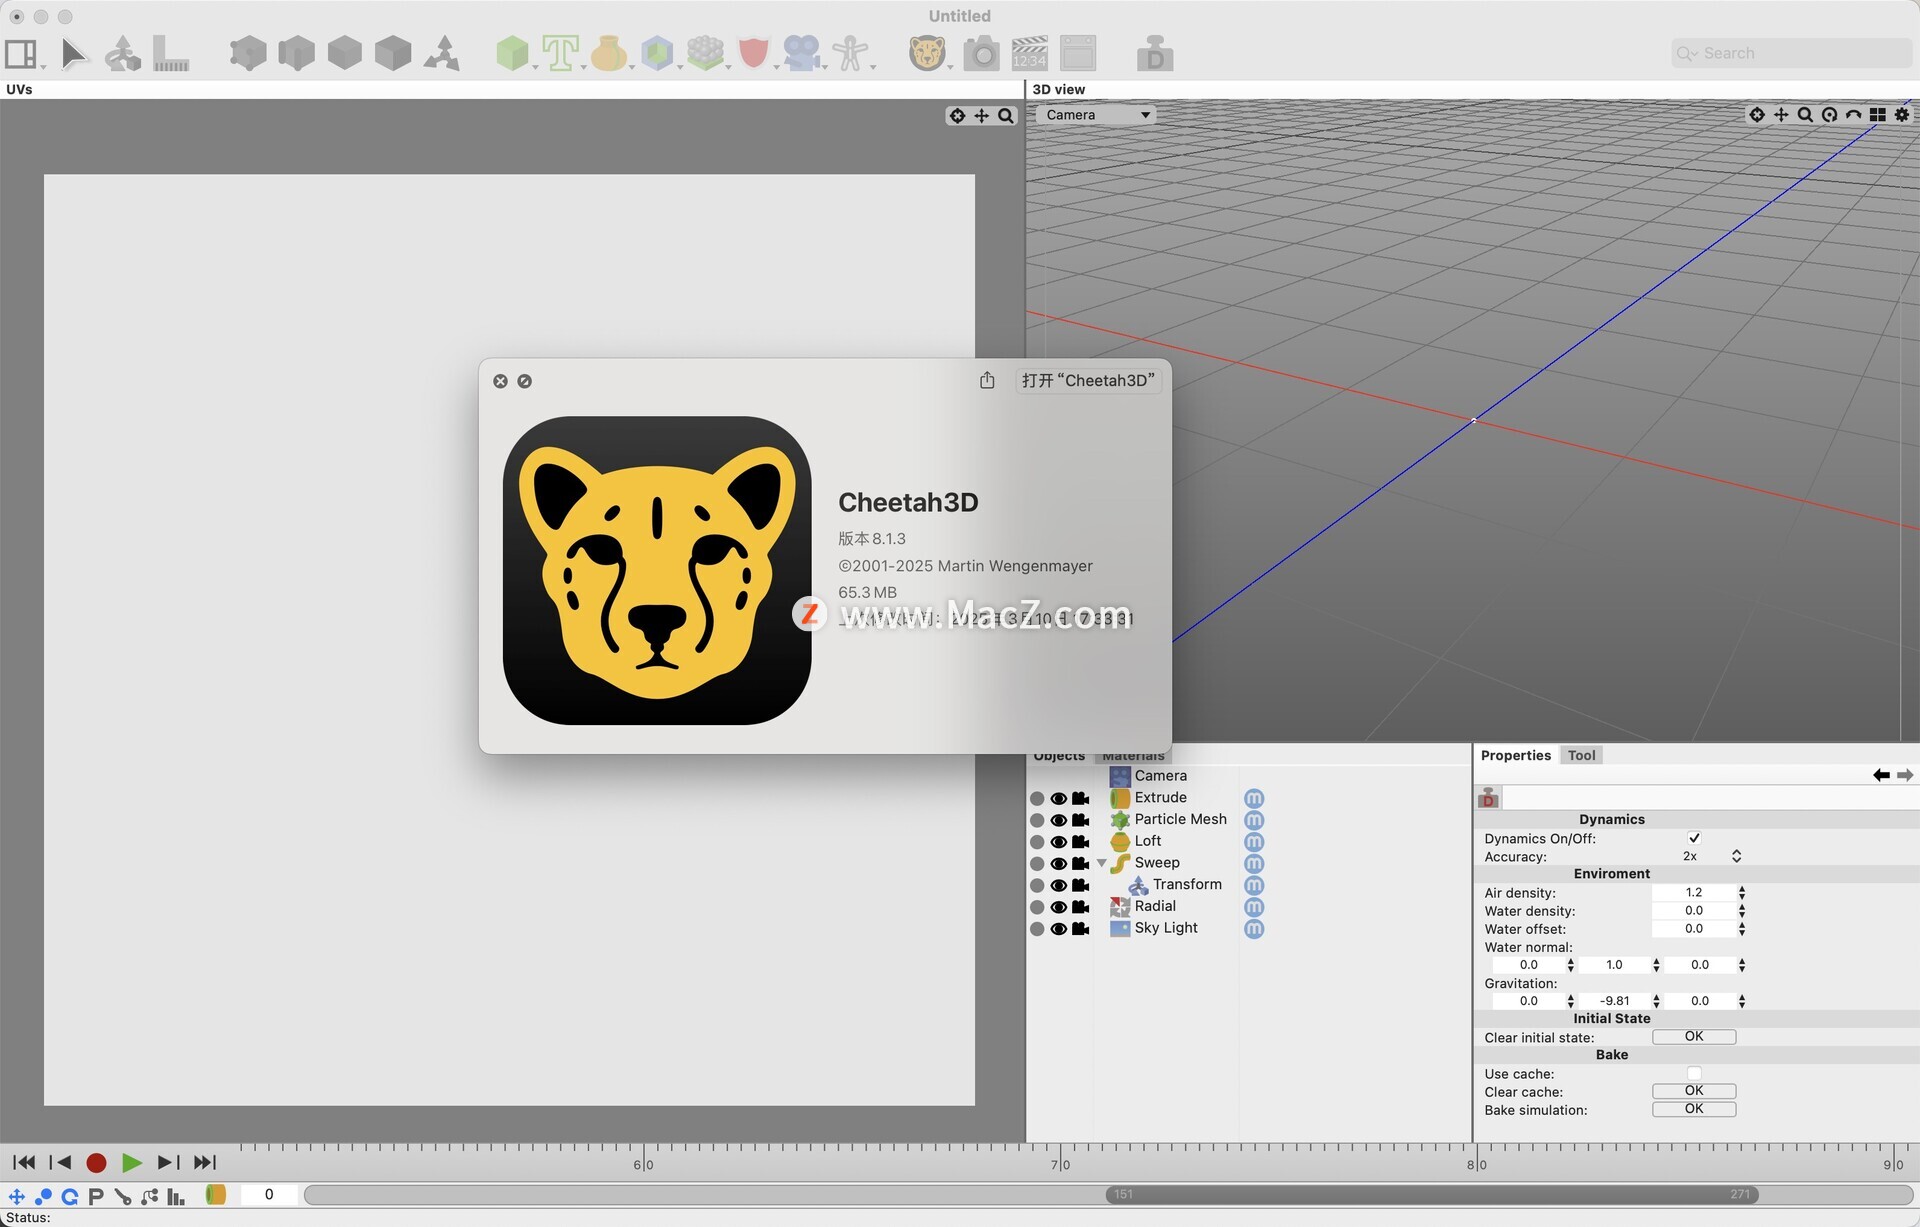Toggle the Dynamics On/Off checkbox

coord(1694,838)
